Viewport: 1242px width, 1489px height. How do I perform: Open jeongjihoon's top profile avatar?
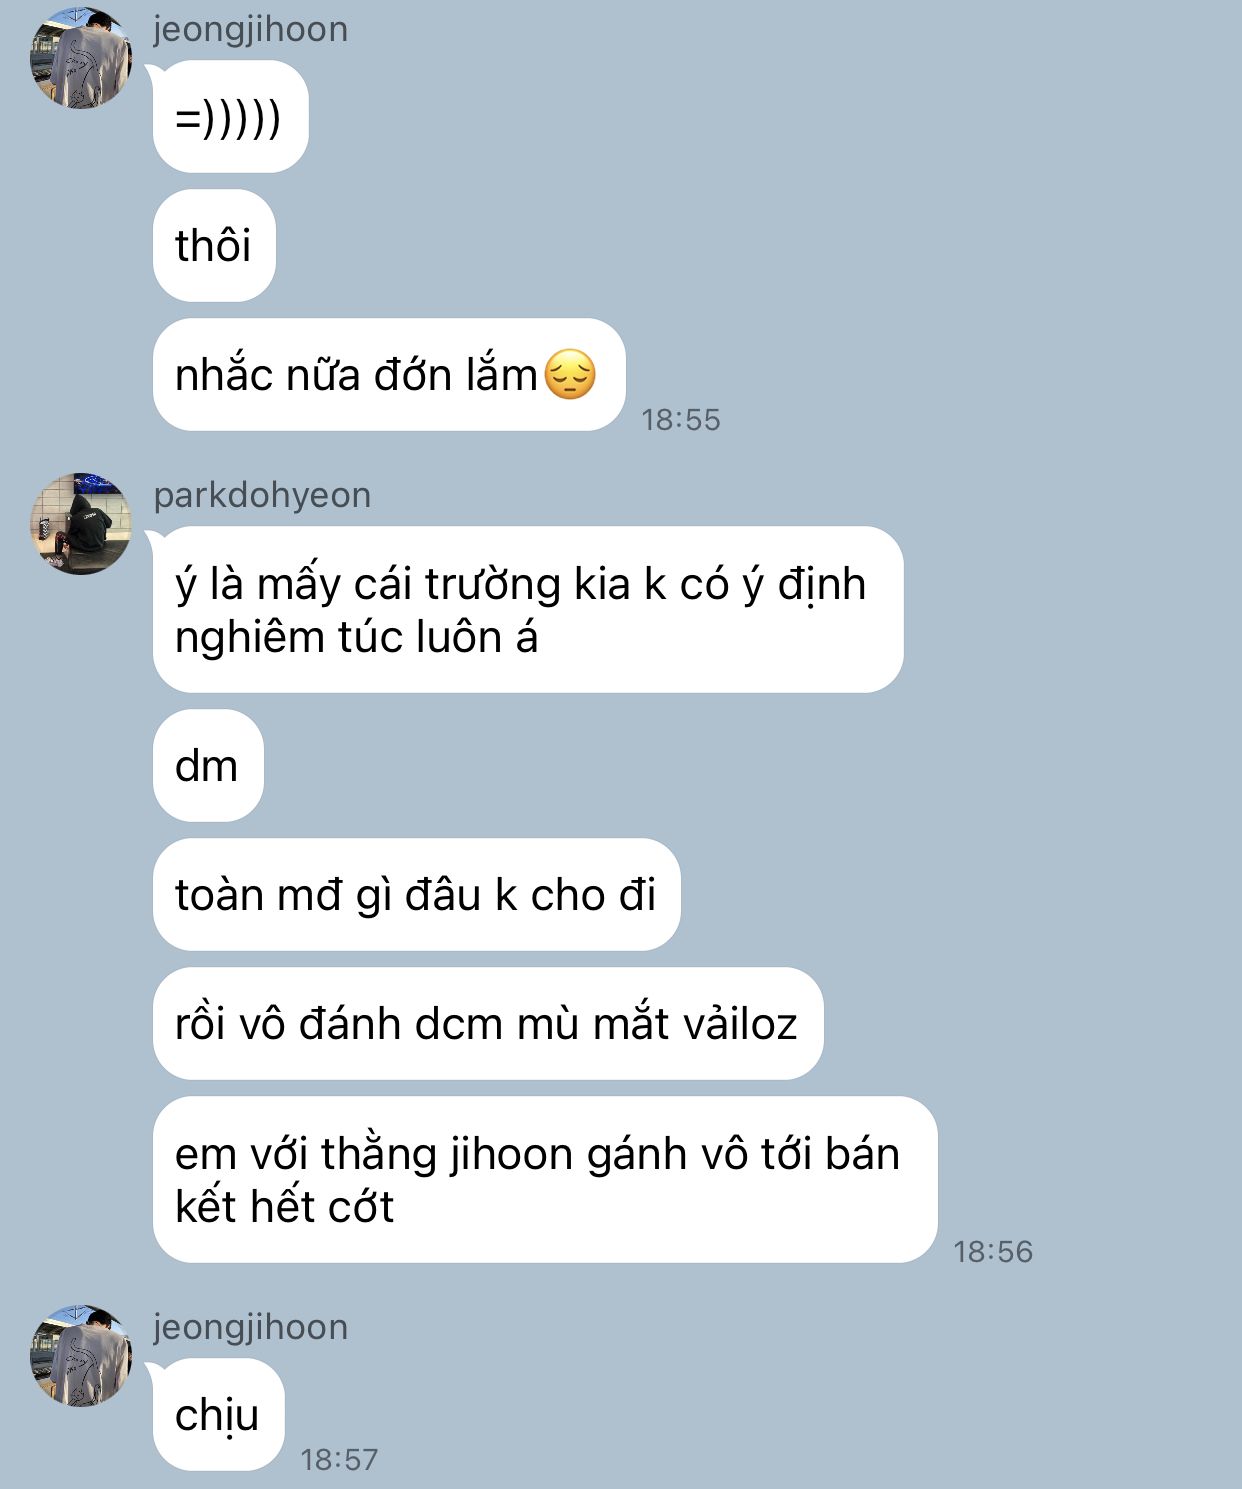click(x=81, y=58)
